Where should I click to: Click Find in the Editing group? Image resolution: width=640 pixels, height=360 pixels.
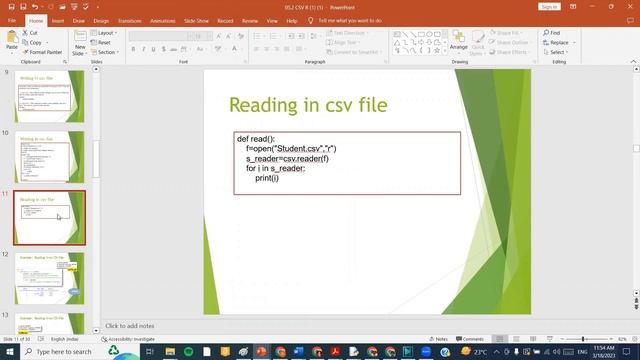tap(552, 33)
